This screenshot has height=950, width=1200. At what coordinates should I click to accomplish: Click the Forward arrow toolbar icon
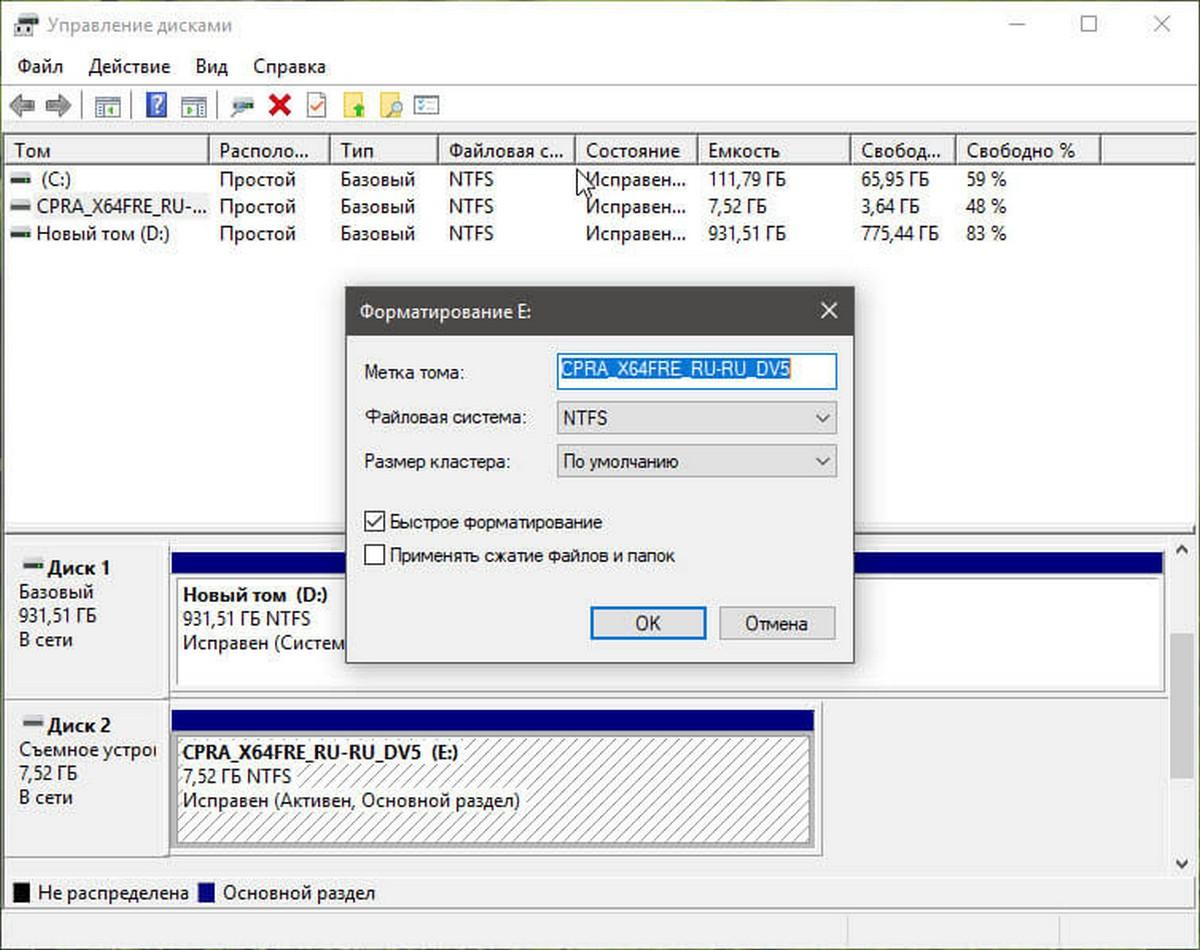coord(58,105)
